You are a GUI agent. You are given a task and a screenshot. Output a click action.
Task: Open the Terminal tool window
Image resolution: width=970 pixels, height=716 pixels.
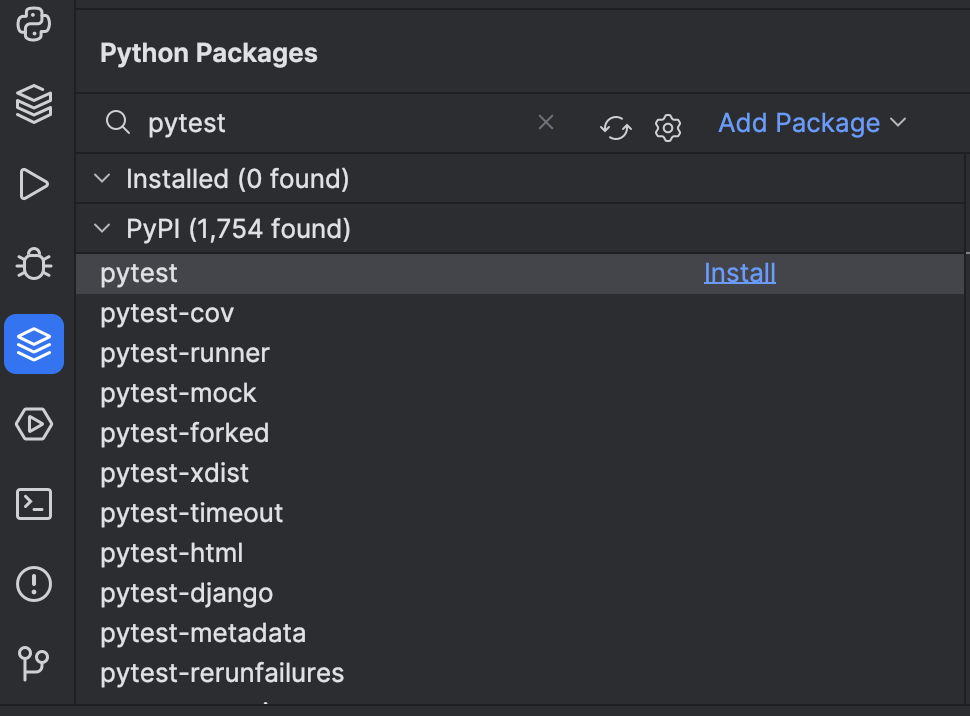pyautogui.click(x=35, y=504)
